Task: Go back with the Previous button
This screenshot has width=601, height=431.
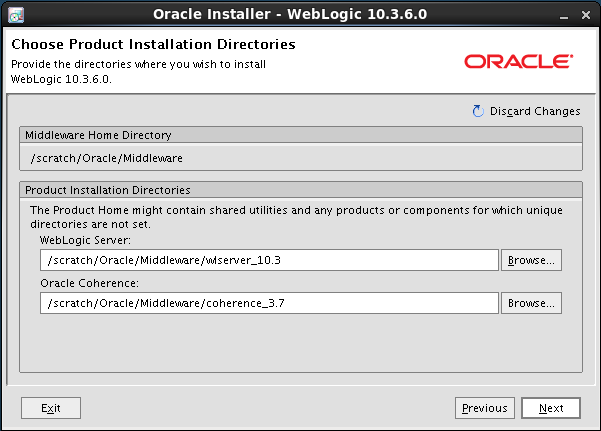Action: point(485,408)
